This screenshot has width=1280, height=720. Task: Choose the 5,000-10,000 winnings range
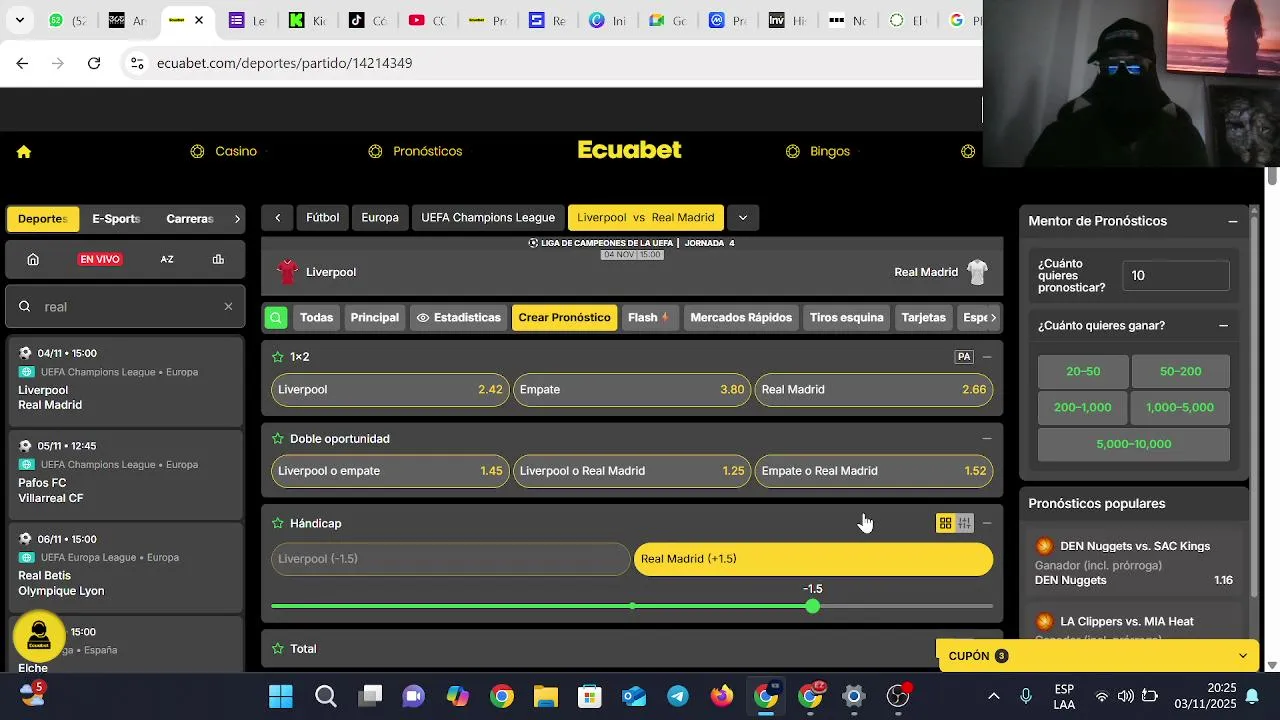coord(1134,444)
